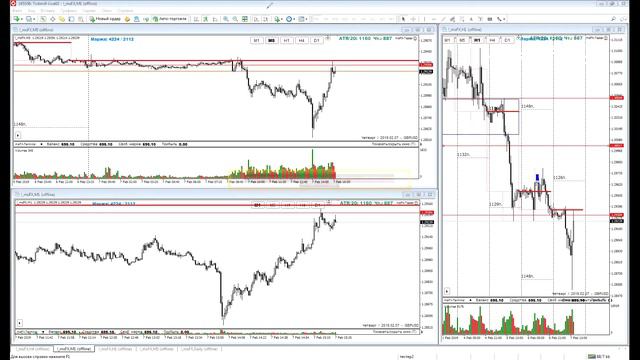Open the Insert menu
The height and width of the screenshot is (360, 640).
click(48, 11)
